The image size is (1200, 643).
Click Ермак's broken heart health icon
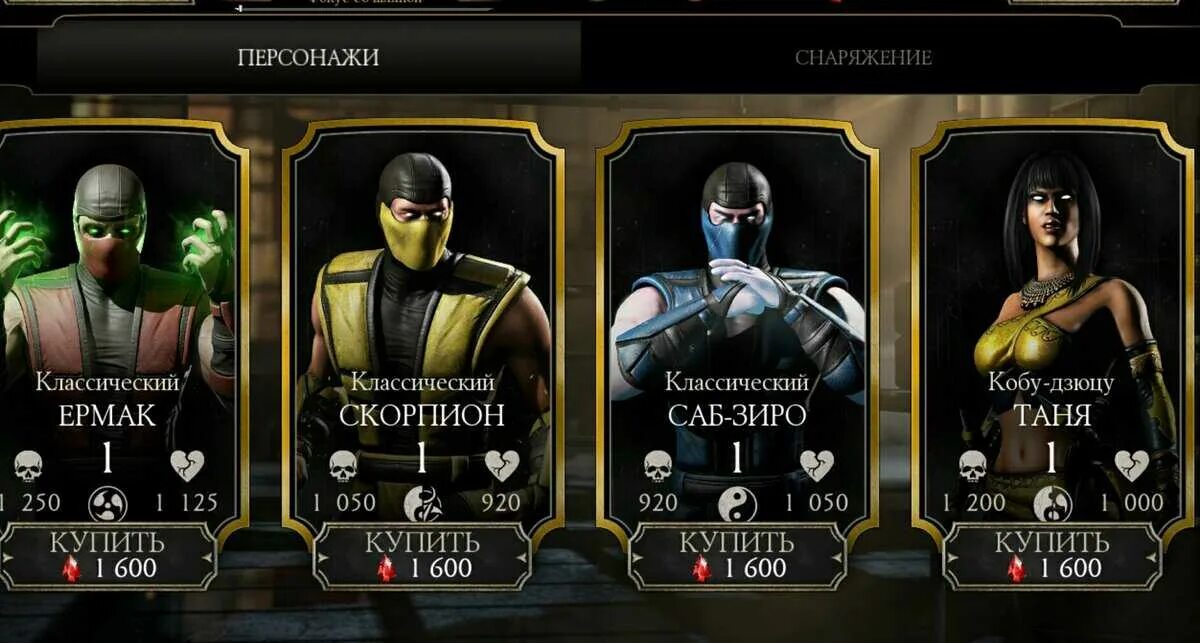(187, 465)
